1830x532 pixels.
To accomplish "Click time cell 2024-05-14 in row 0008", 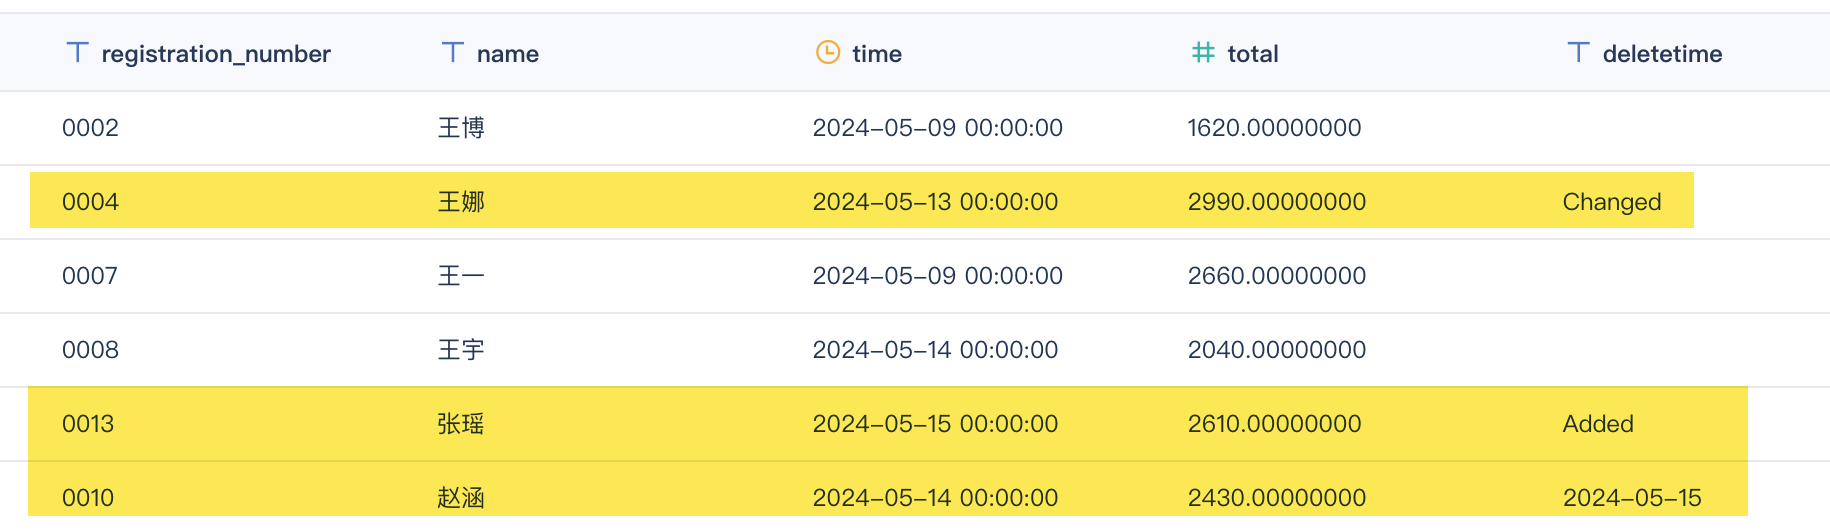I will tap(935, 350).
